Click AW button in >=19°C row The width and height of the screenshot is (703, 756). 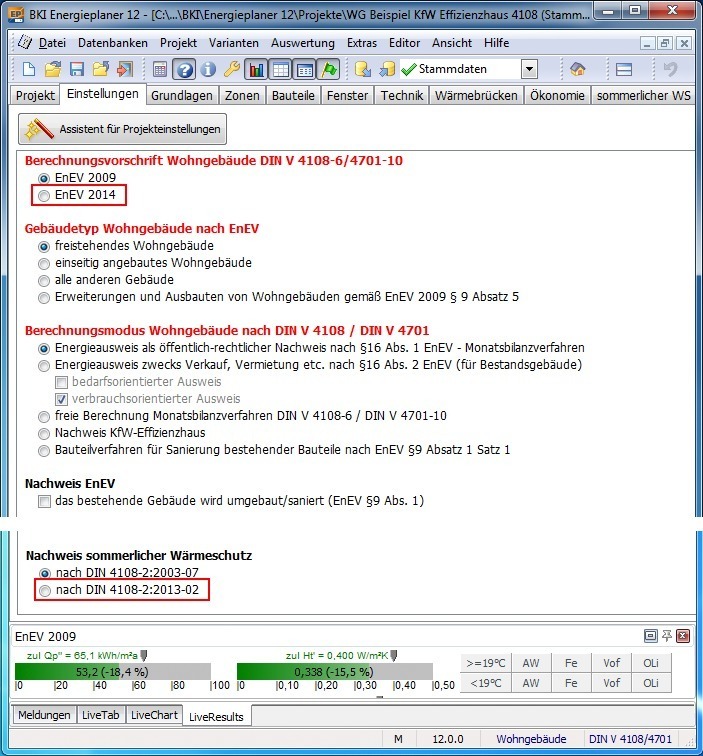click(531, 663)
